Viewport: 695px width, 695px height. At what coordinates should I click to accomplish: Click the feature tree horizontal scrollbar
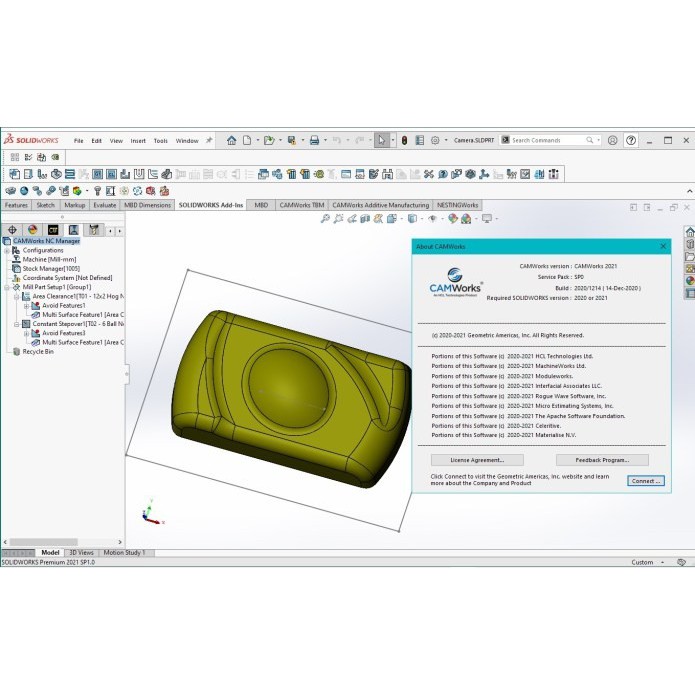click(43, 542)
